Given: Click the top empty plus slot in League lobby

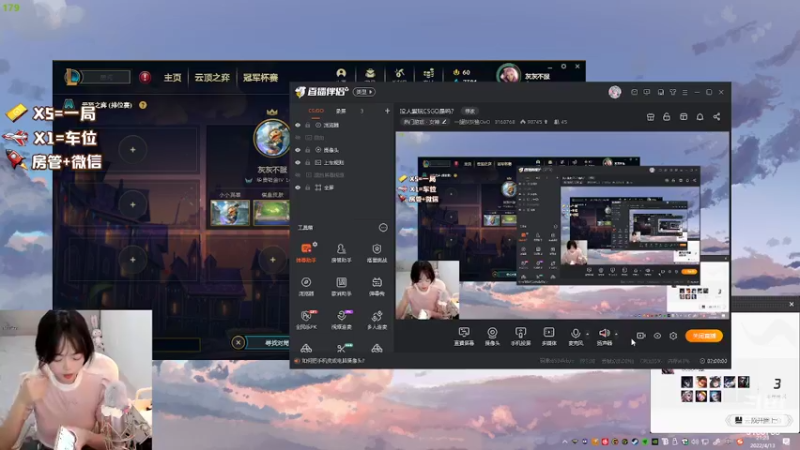Looking at the screenshot, I should pyautogui.click(x=133, y=149).
